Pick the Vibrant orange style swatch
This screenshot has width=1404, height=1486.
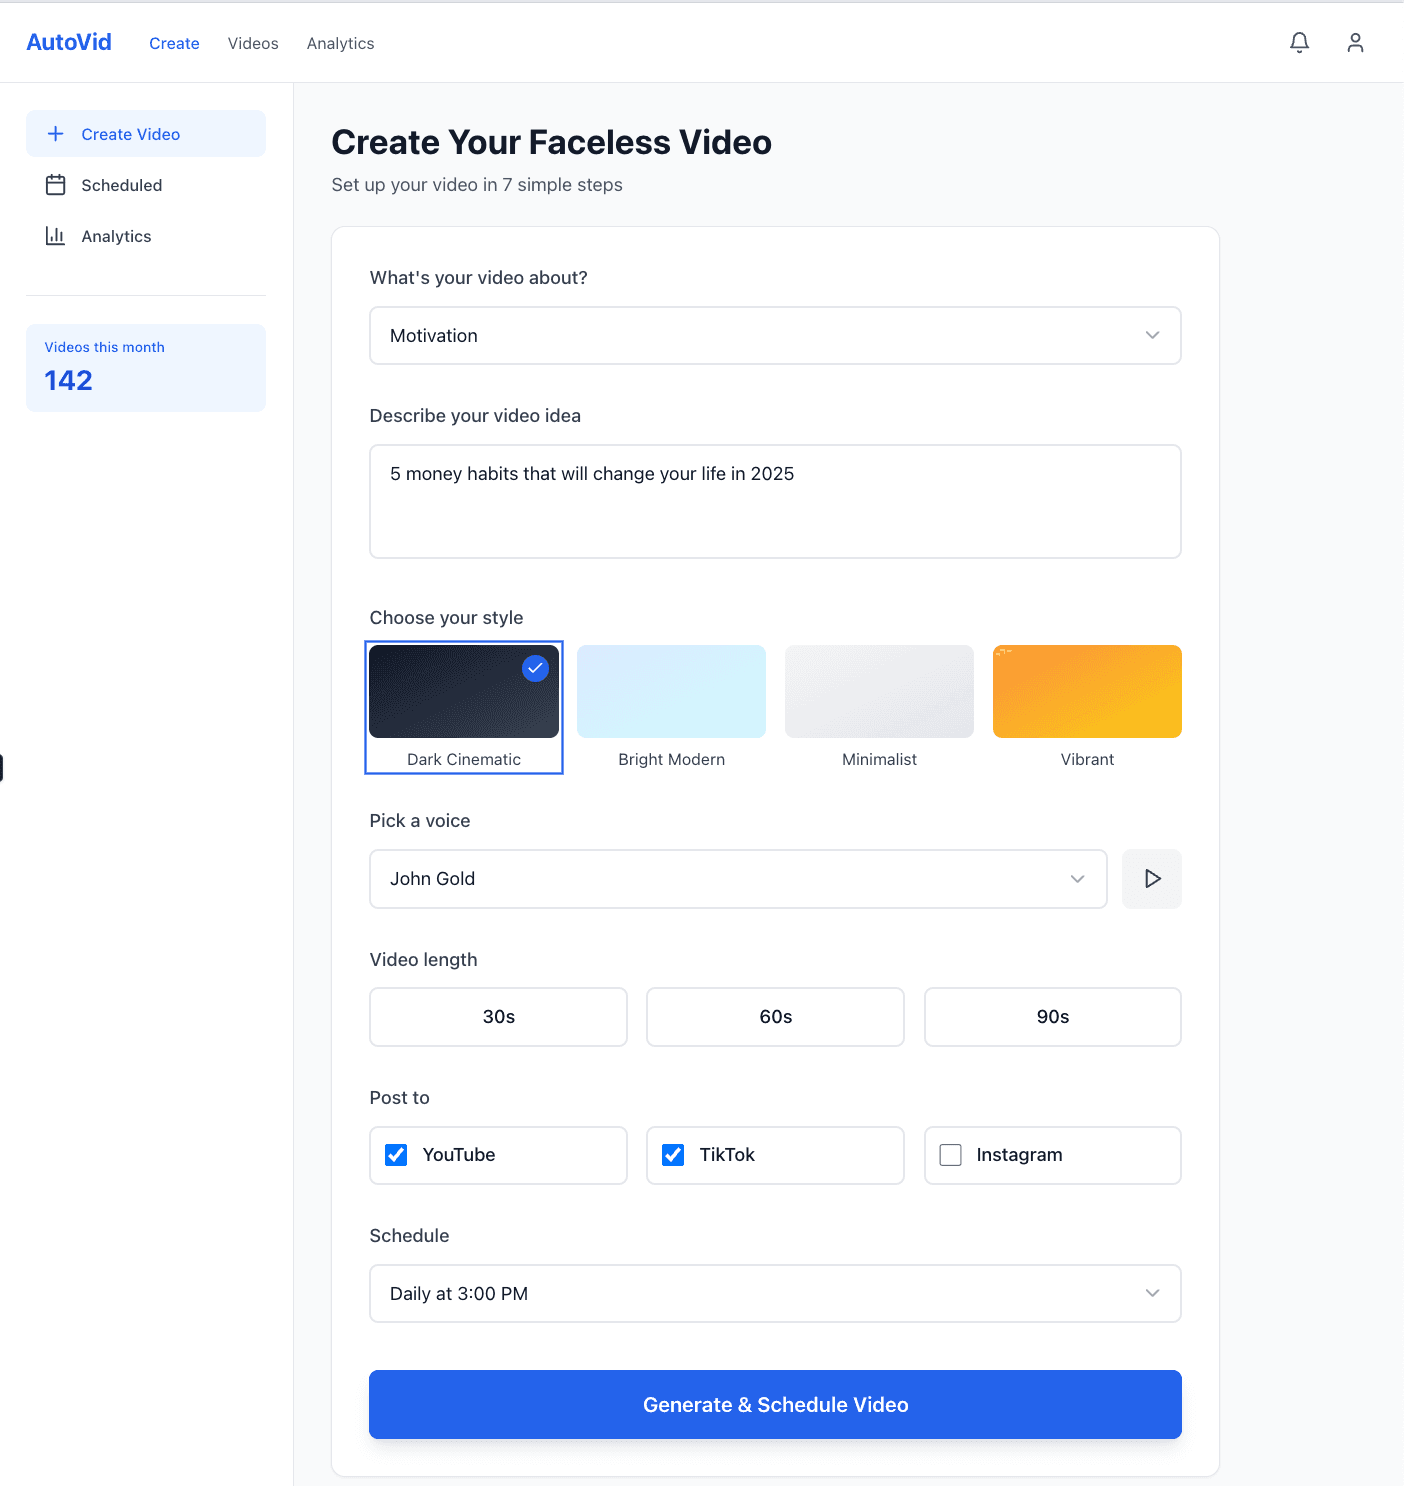[1087, 690]
